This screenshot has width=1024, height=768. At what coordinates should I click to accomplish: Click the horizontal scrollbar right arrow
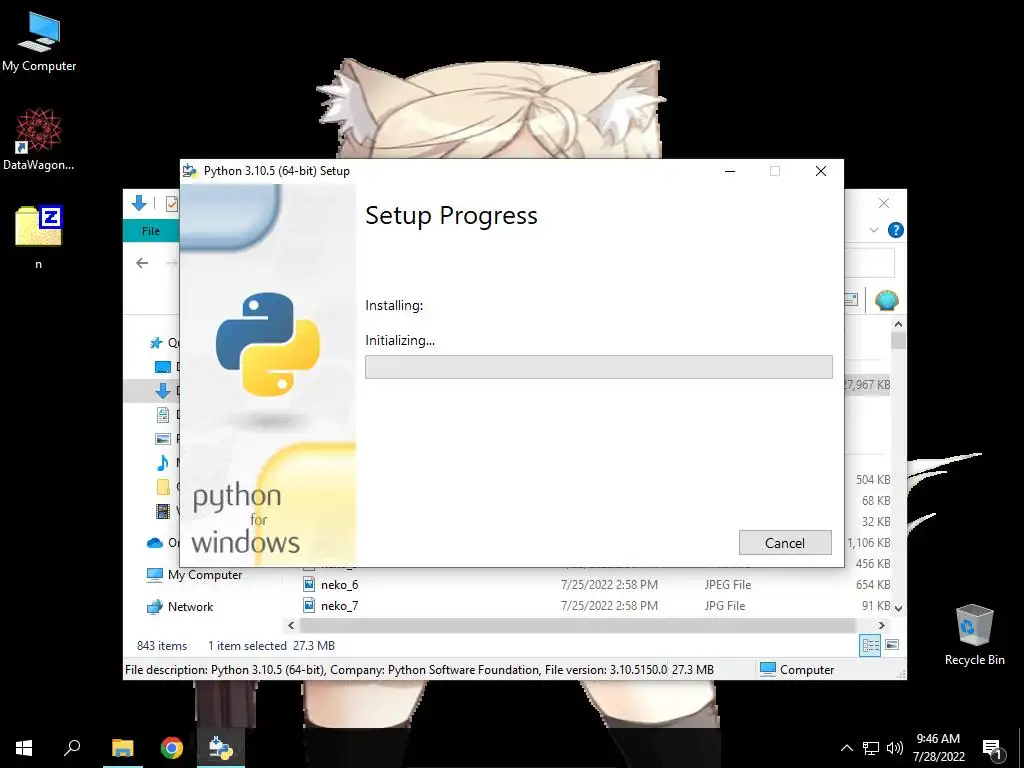pos(882,626)
